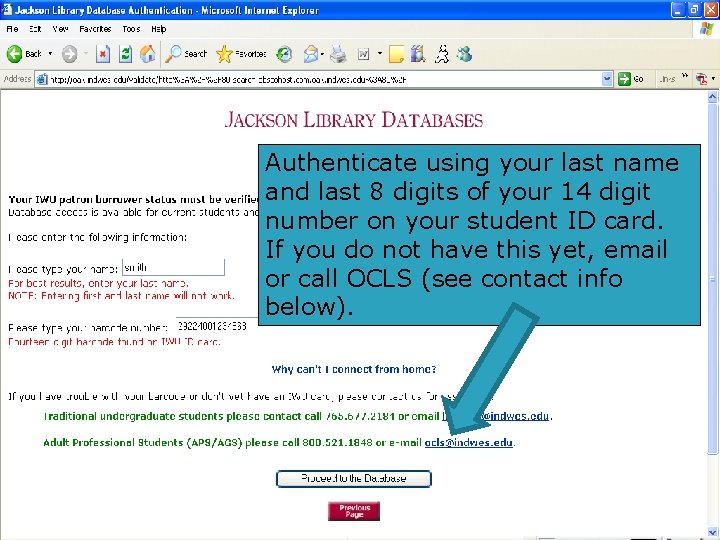Click the ocls@indwes.edu email link
720x540 pixels.
pyautogui.click(x=468, y=443)
